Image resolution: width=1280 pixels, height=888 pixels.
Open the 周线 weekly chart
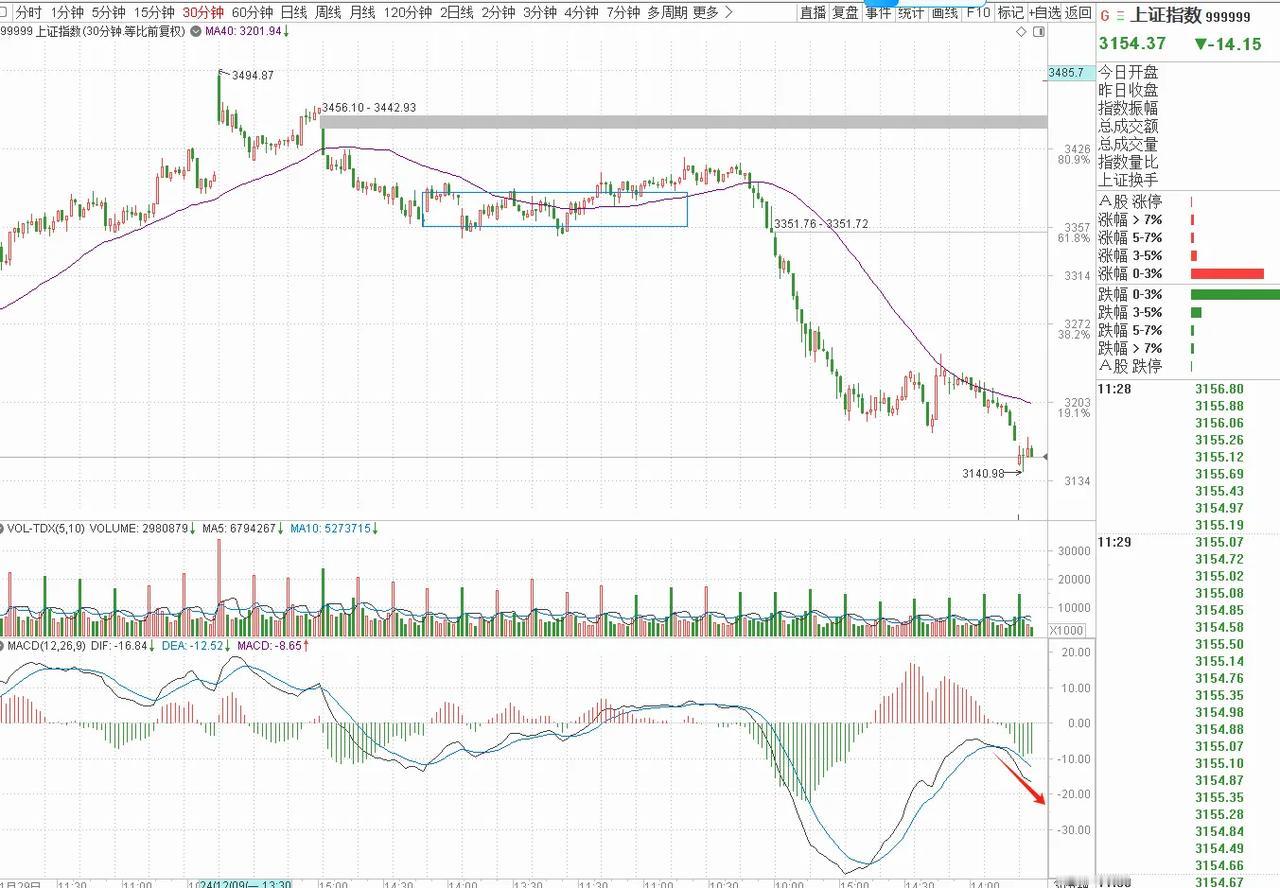coord(328,12)
